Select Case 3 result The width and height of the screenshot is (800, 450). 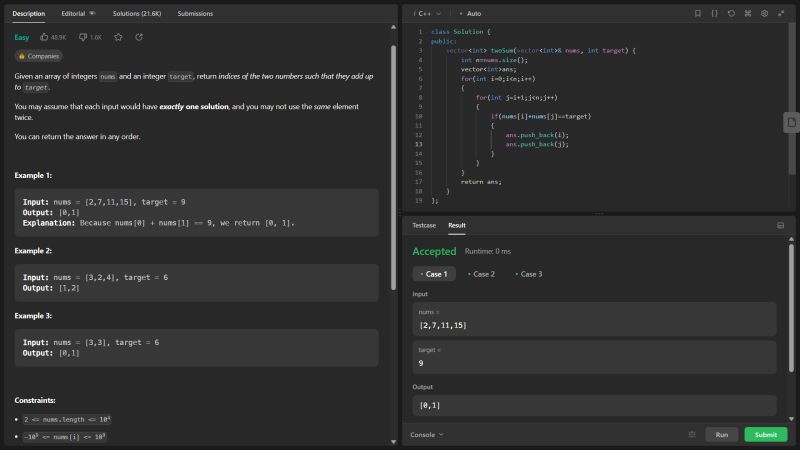tap(529, 274)
